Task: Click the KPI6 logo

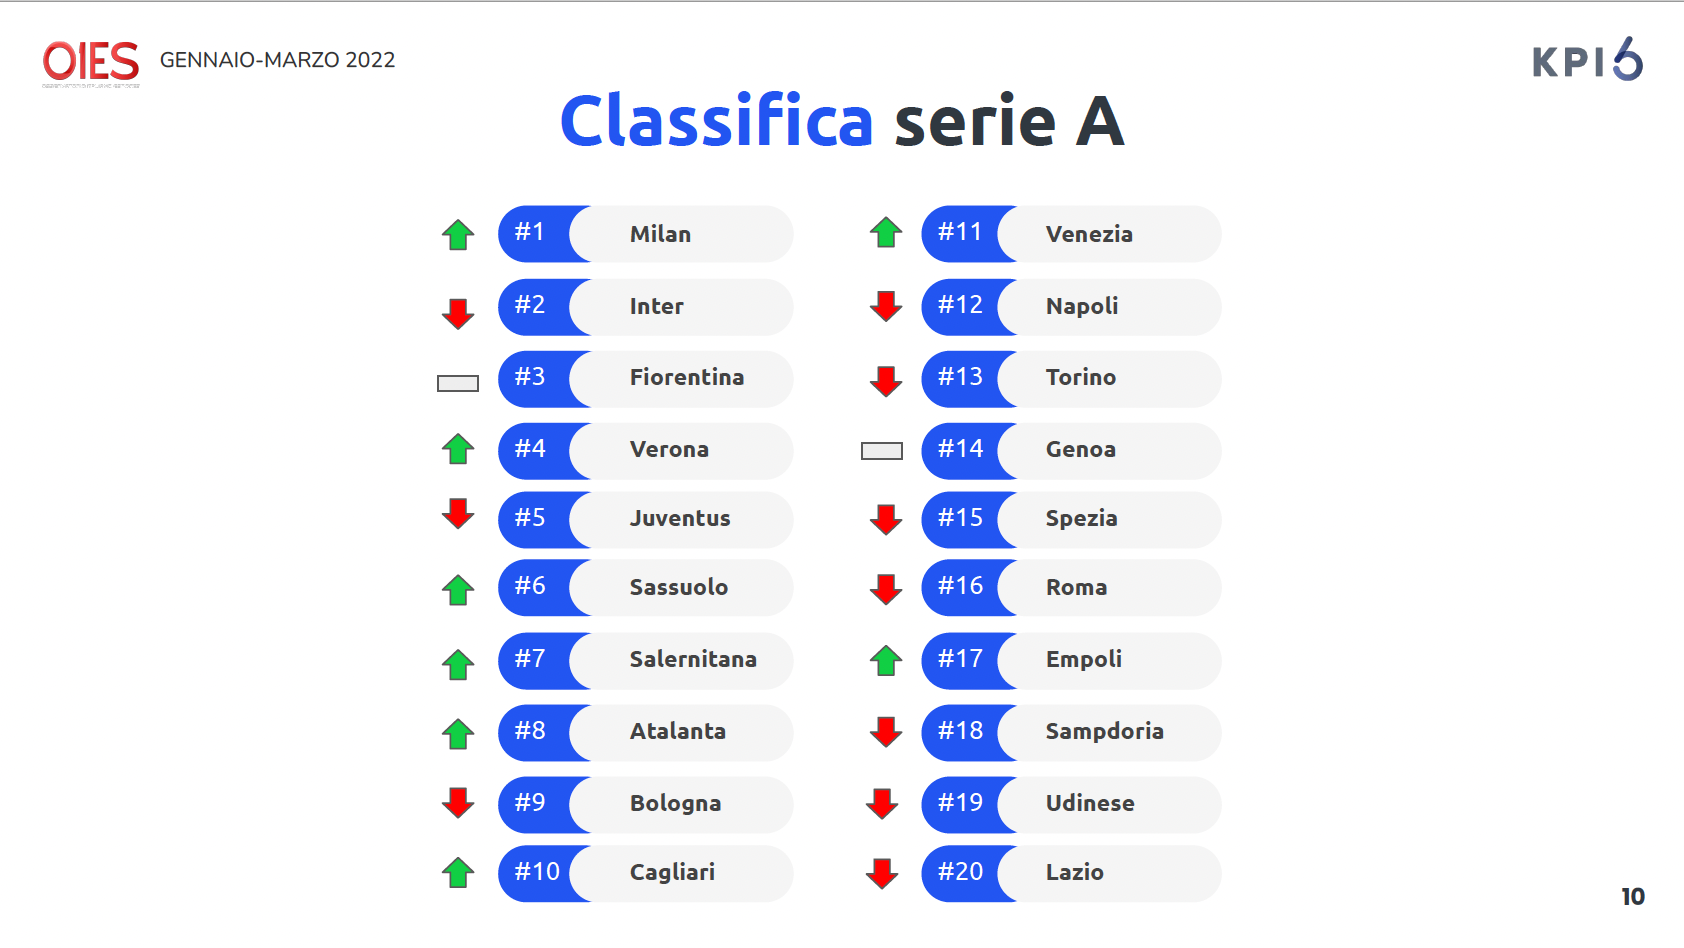Action: point(1588,60)
